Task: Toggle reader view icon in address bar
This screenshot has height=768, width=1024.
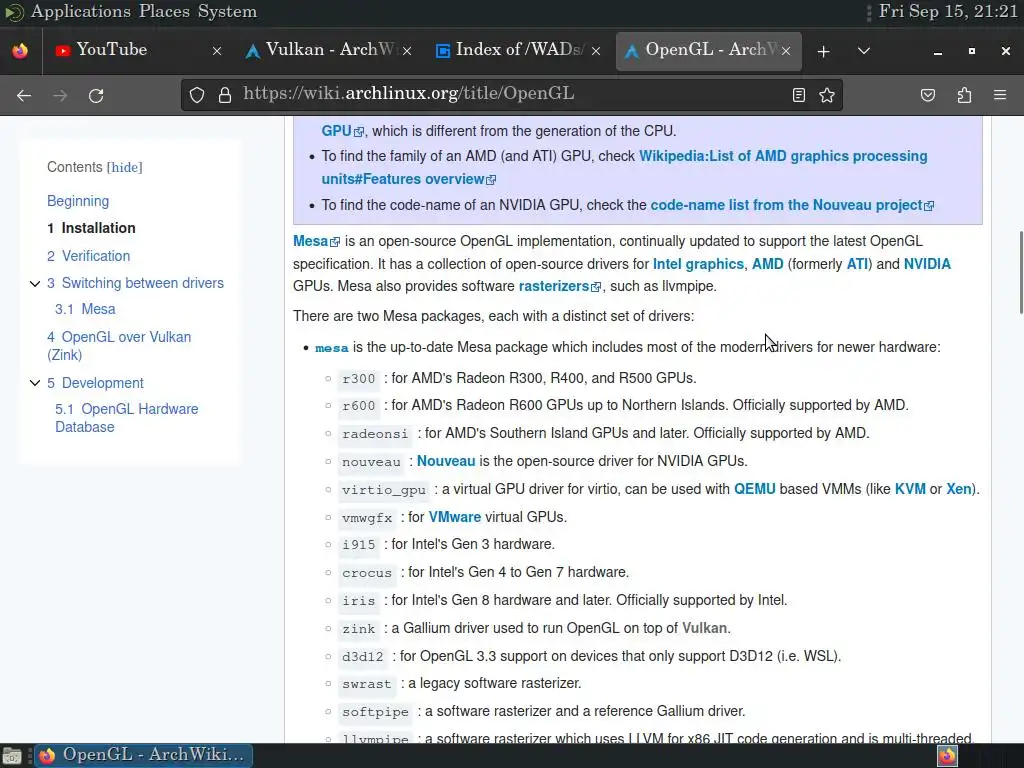Action: pos(799,95)
